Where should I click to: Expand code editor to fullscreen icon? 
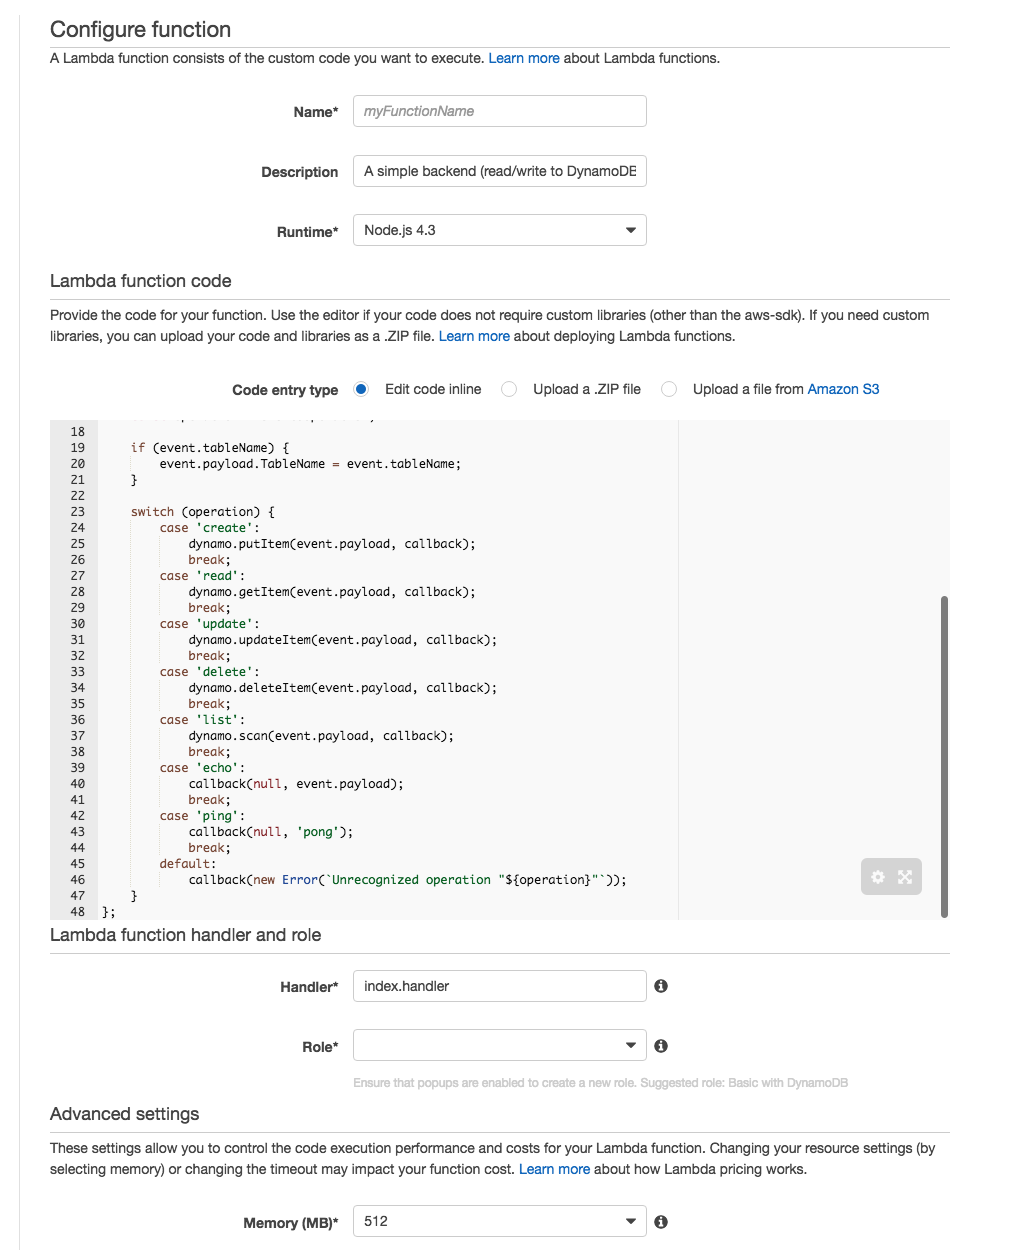[x=905, y=877]
